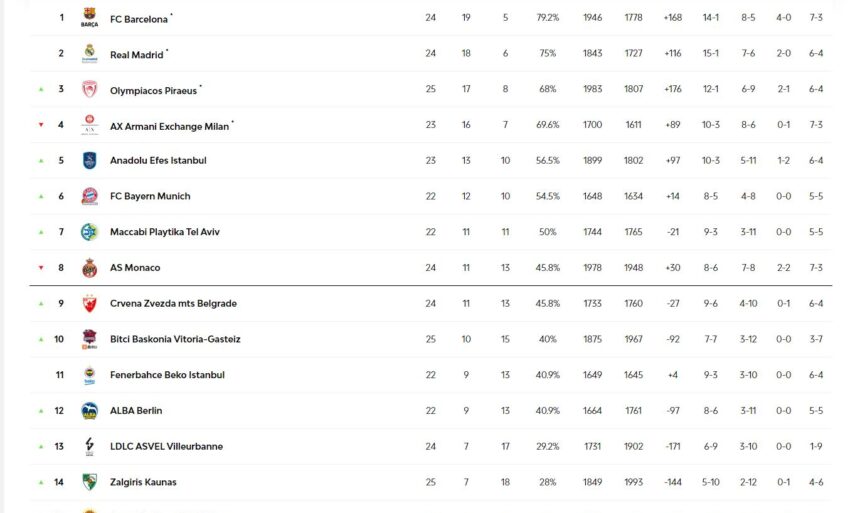
Task: Click the red down arrow beside AS Monaco
Action: coord(41,268)
